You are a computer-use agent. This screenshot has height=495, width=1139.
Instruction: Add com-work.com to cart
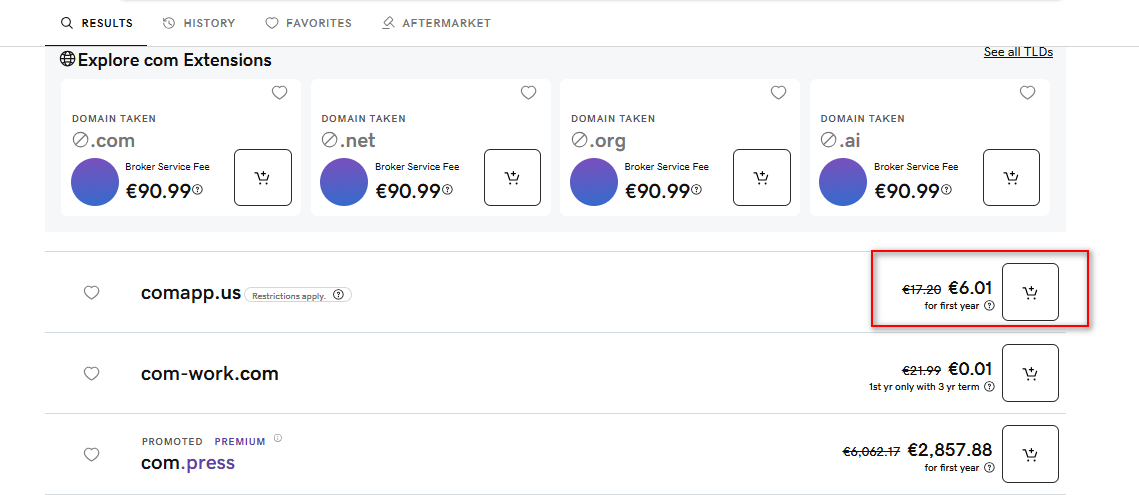1030,373
